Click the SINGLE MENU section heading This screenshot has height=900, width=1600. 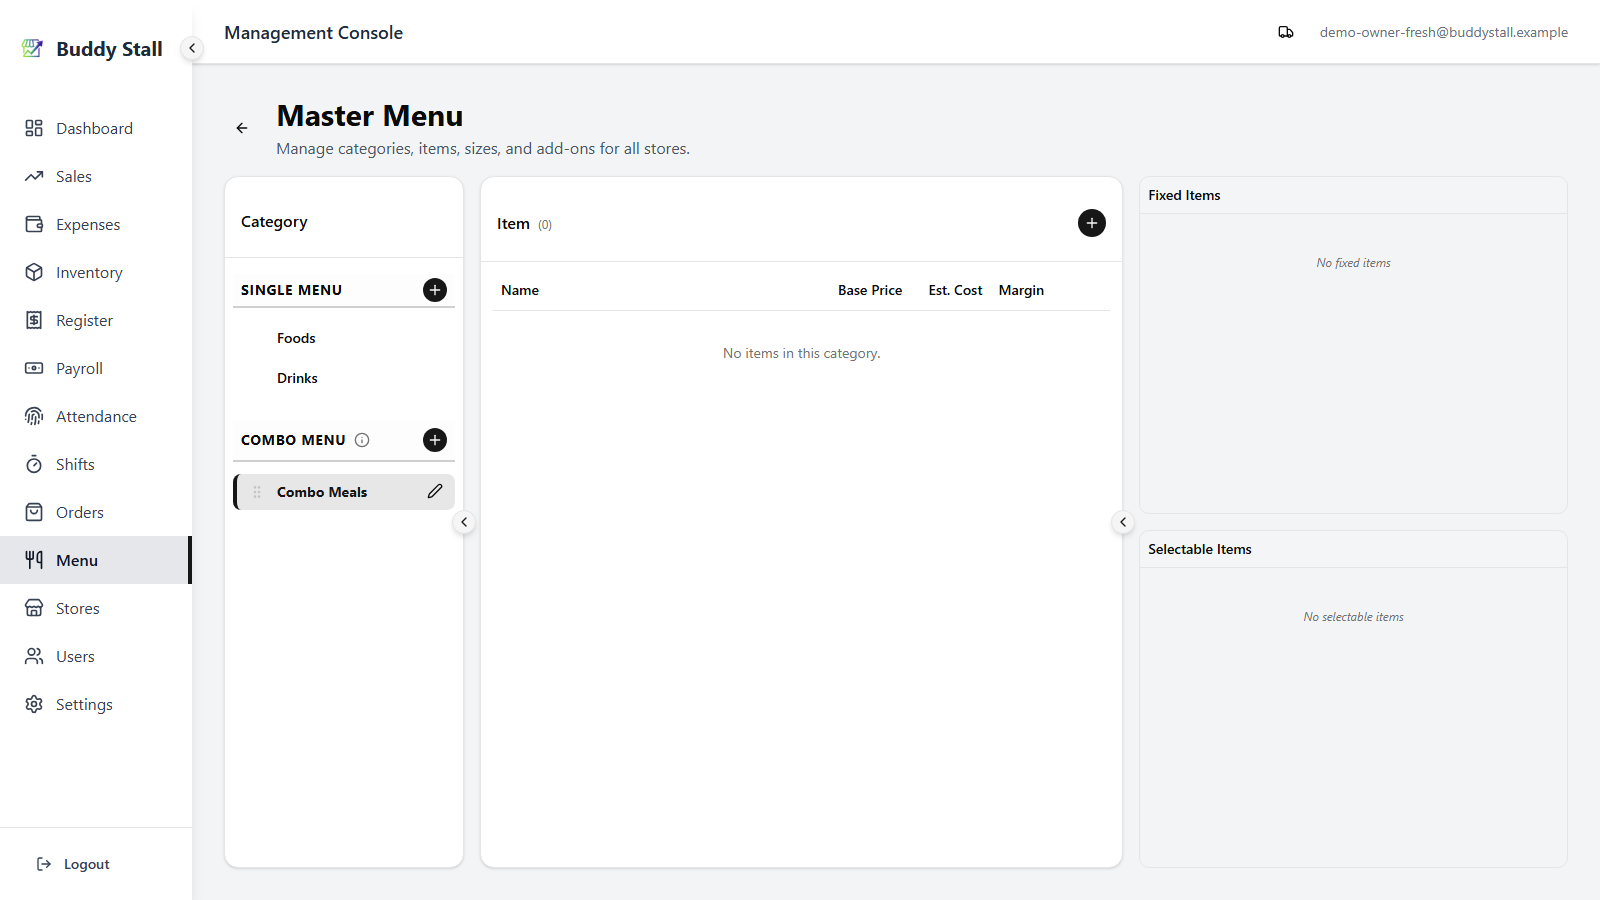[291, 290]
